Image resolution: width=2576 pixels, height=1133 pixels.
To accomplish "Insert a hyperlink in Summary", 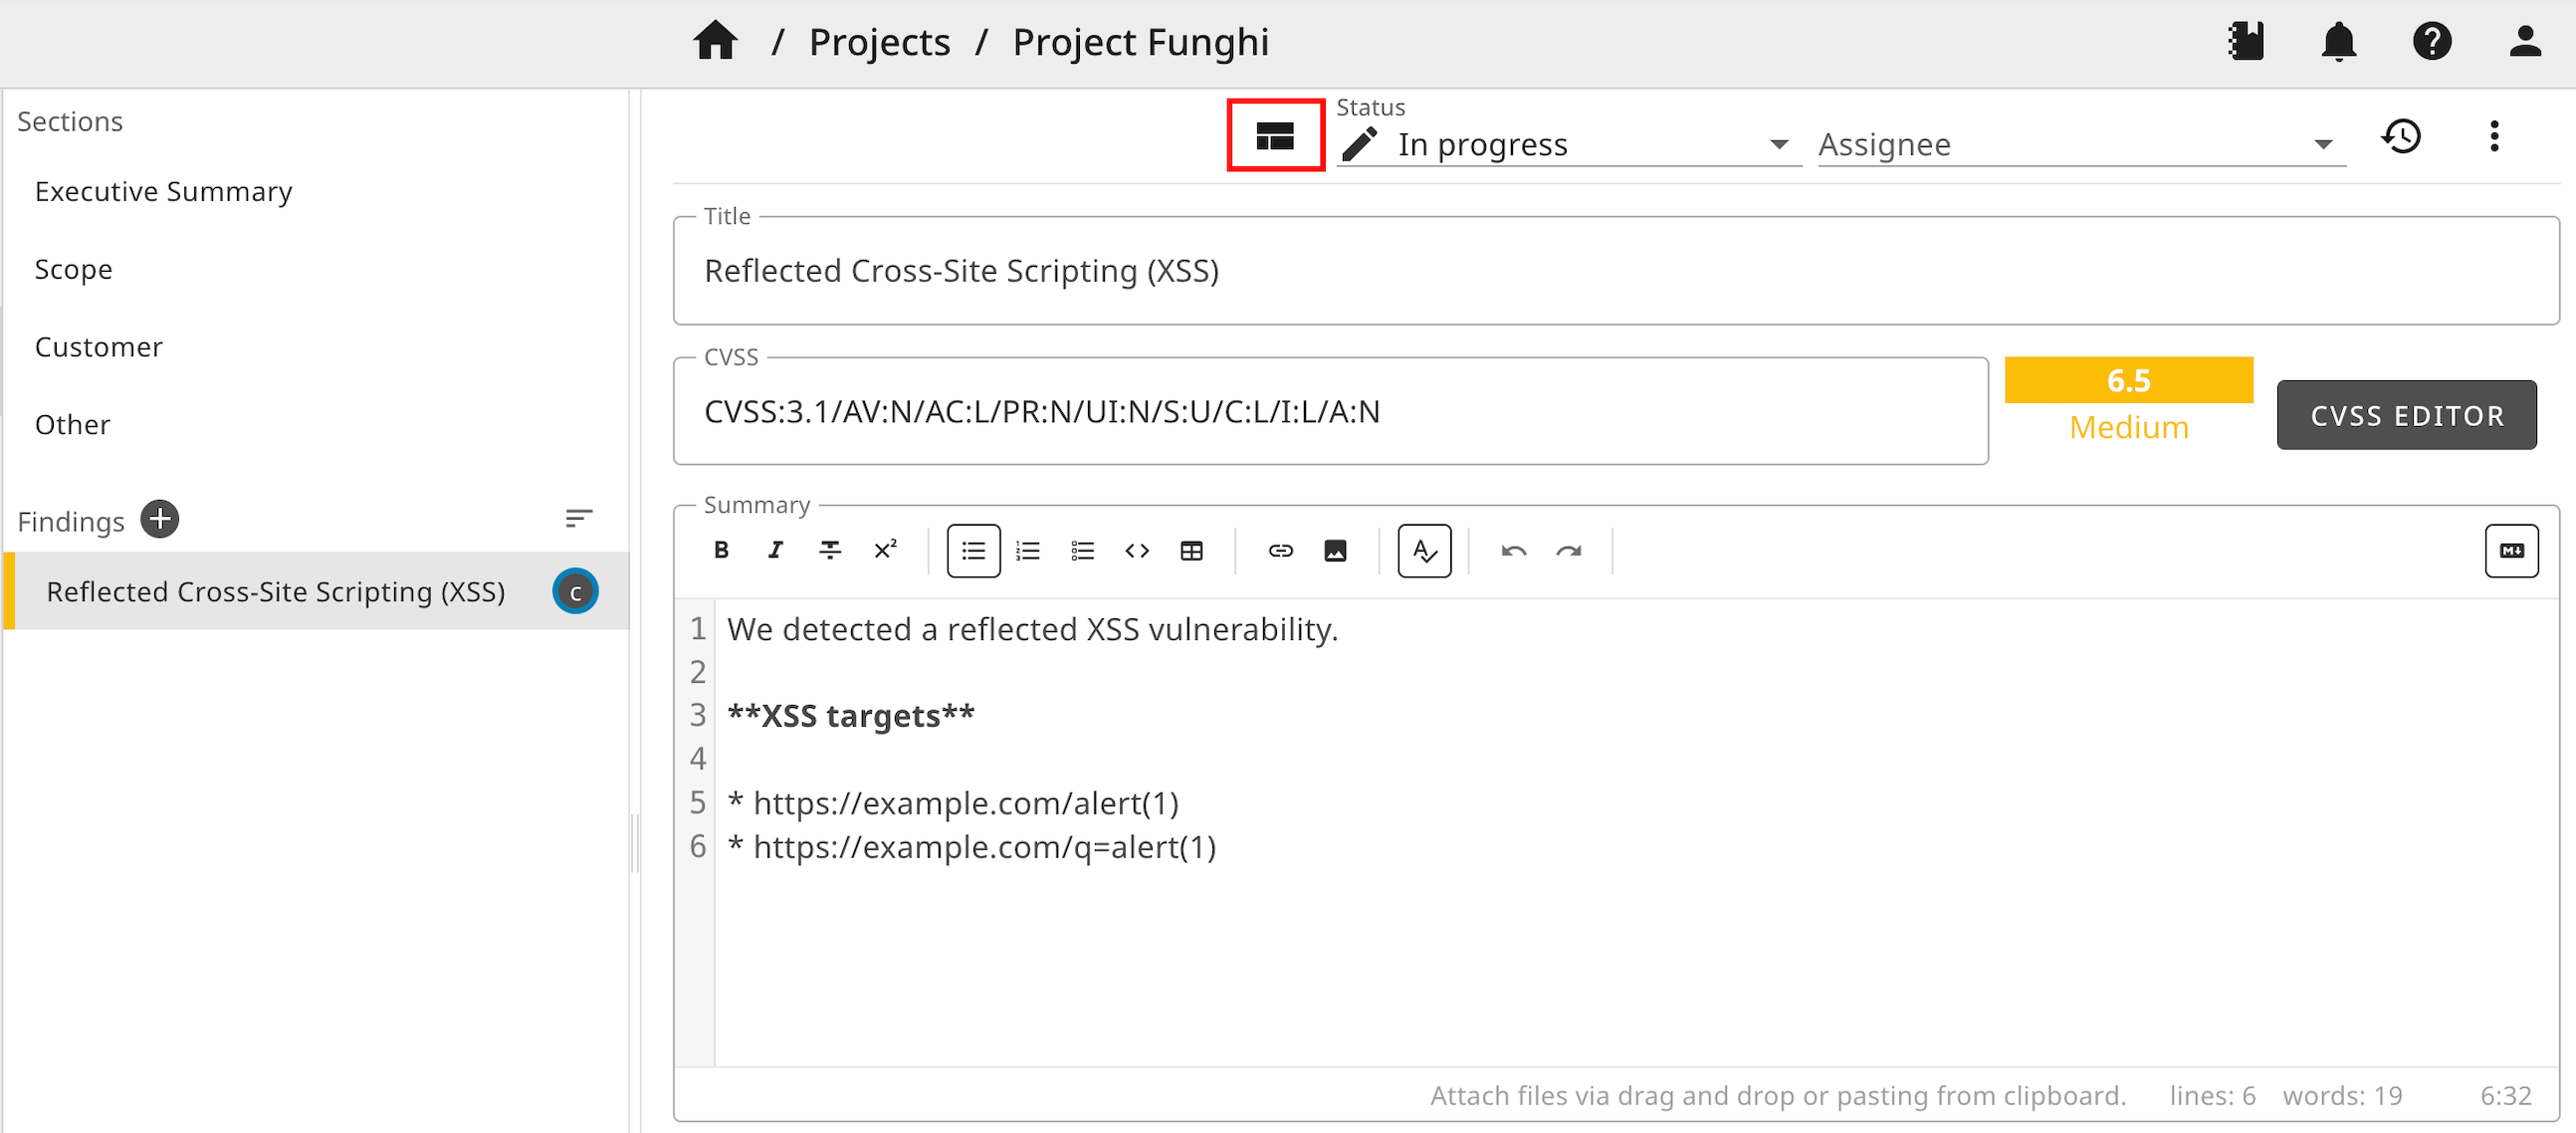I will (x=1280, y=550).
